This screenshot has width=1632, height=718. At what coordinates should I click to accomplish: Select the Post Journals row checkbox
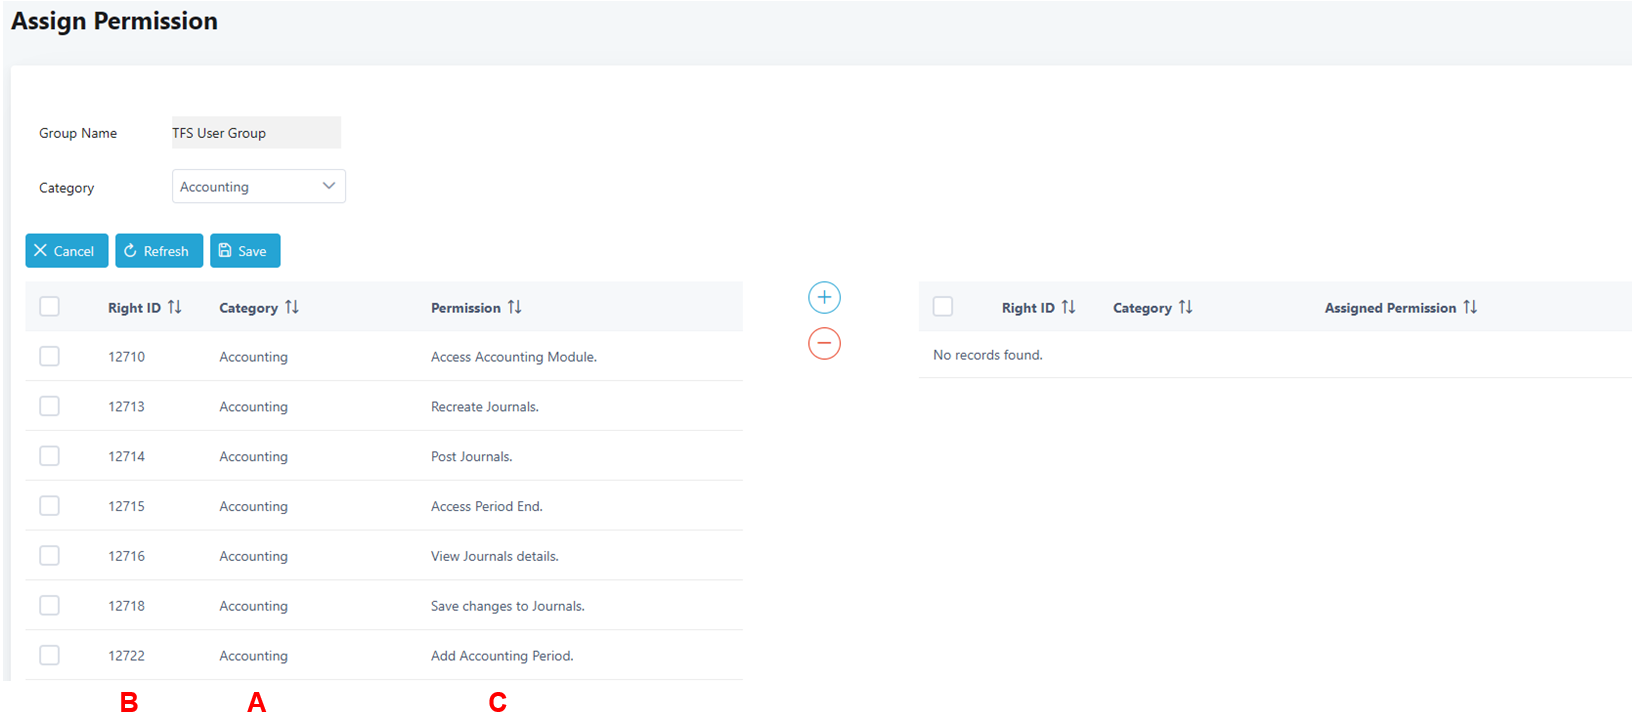click(x=49, y=456)
